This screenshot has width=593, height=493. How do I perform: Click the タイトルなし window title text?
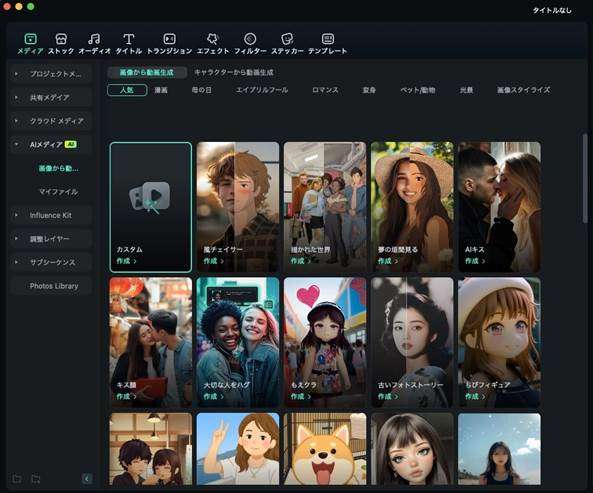[552, 10]
